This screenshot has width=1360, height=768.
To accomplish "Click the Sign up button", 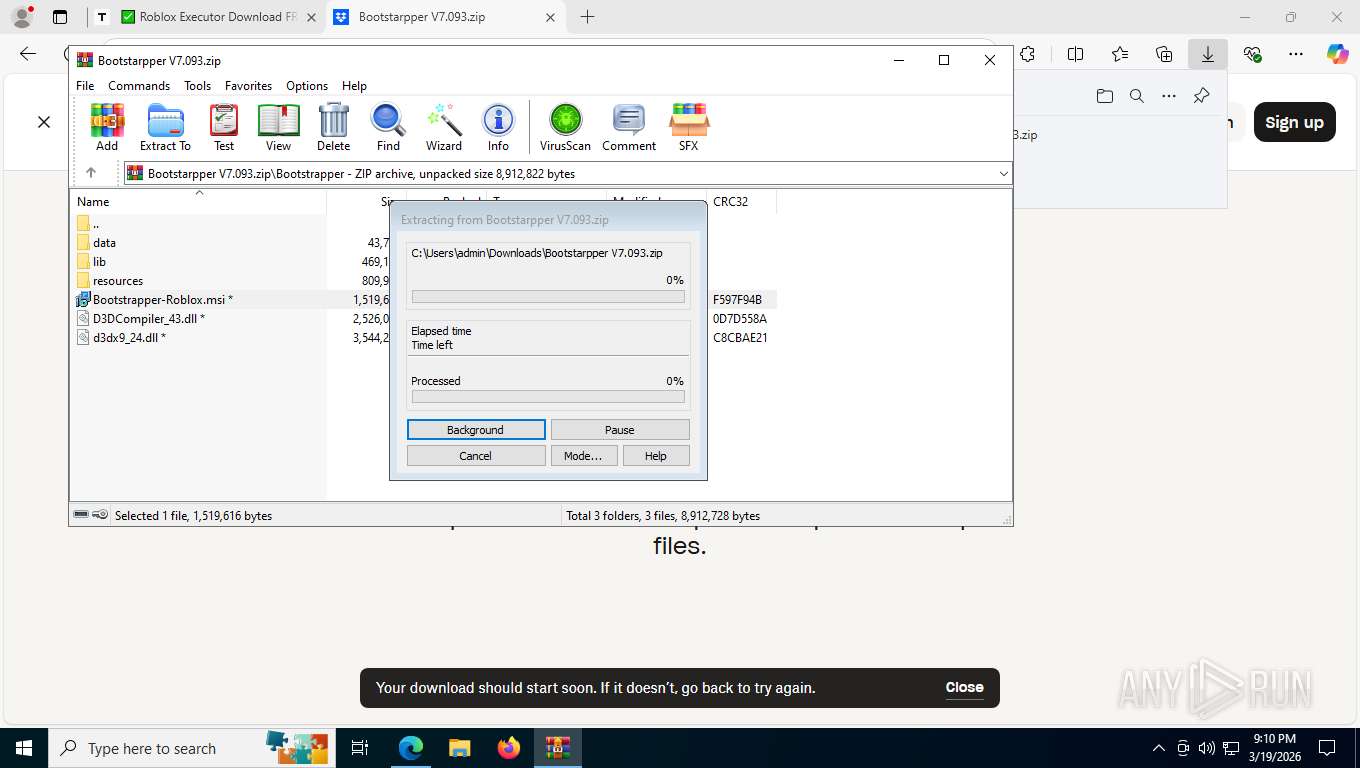I will pyautogui.click(x=1294, y=122).
